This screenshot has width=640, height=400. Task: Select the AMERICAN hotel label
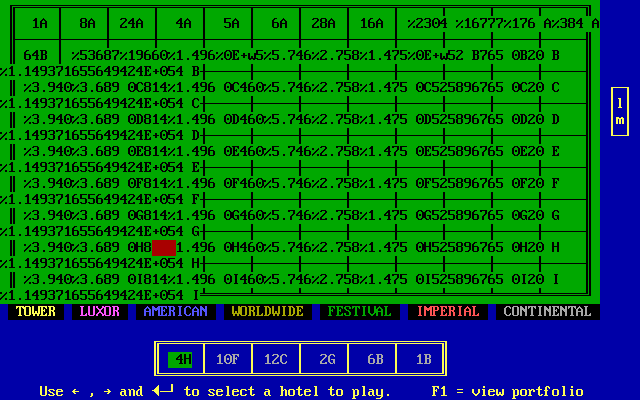pyautogui.click(x=175, y=312)
